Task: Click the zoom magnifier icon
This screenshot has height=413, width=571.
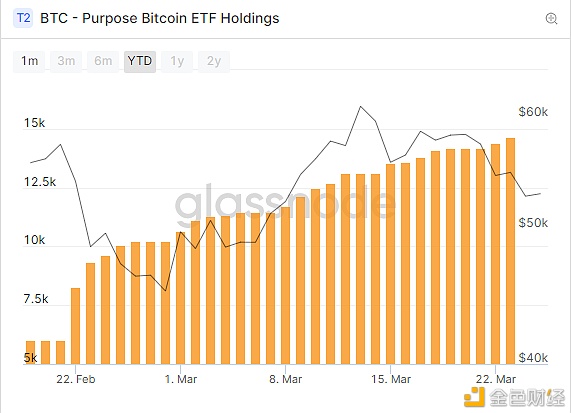Action: point(551,18)
